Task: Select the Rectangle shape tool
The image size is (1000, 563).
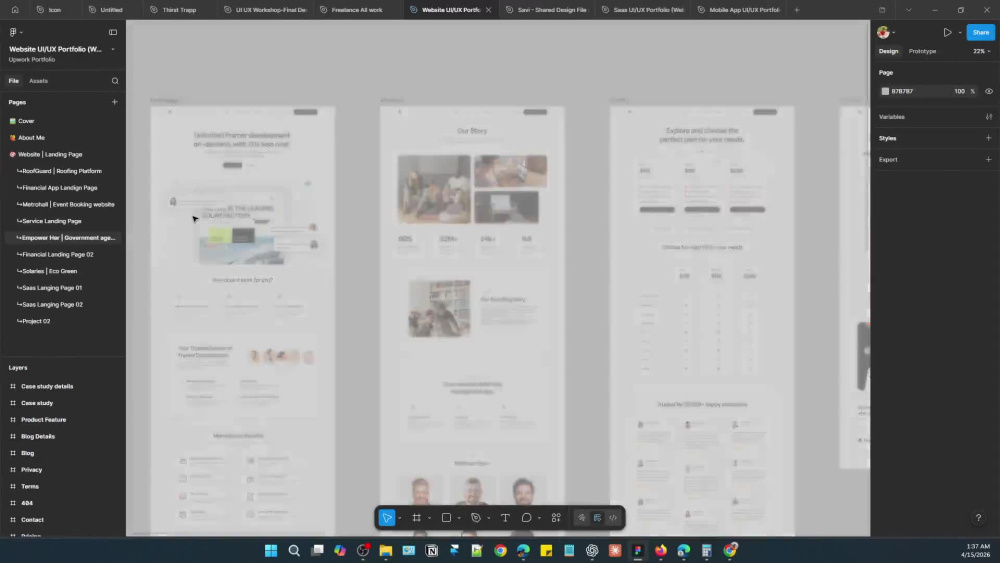Action: click(446, 518)
